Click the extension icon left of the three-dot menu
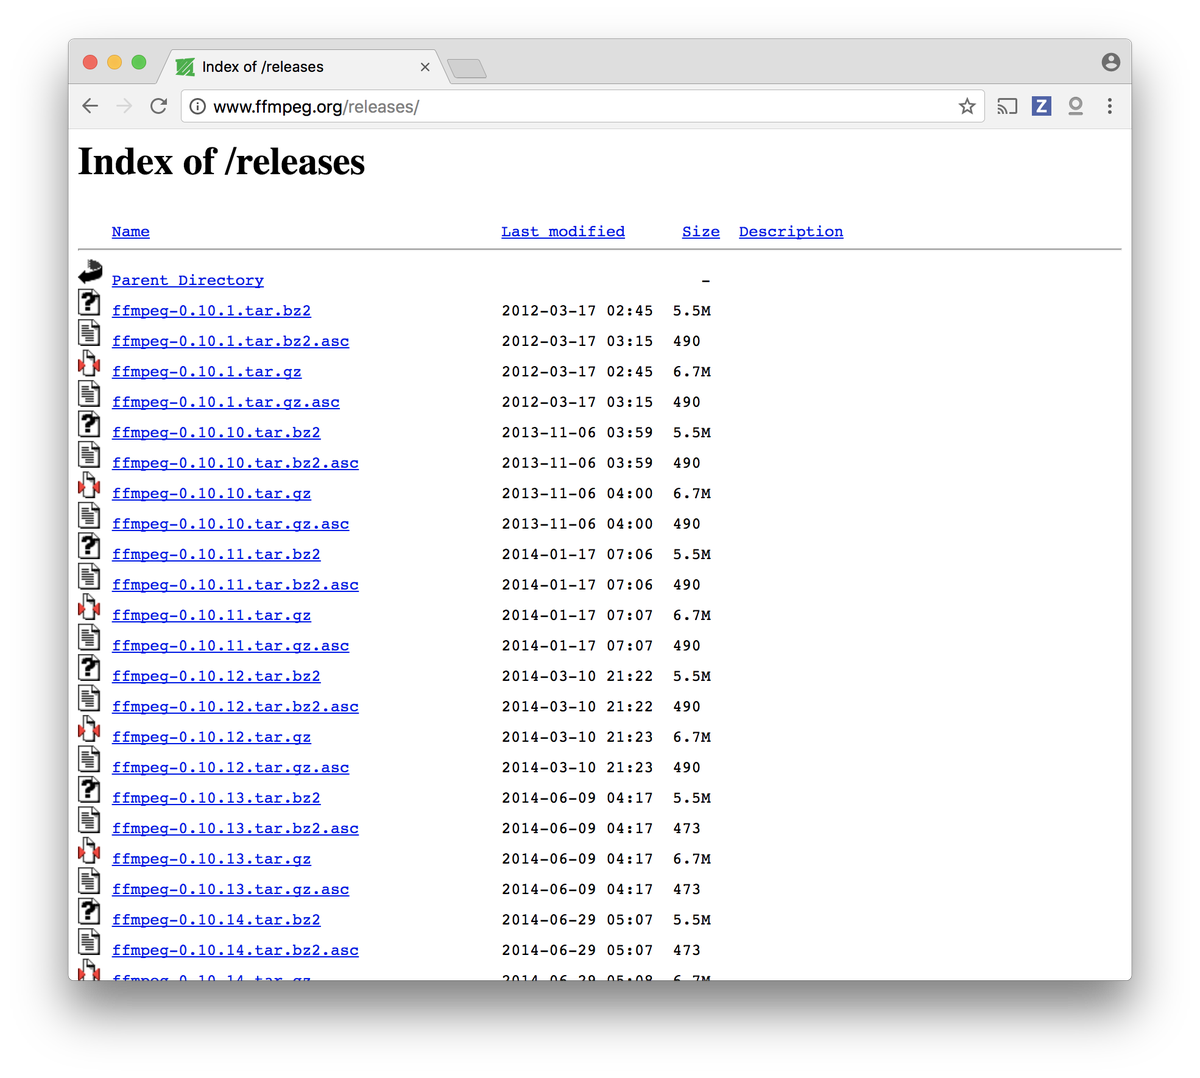This screenshot has width=1200, height=1078. pyautogui.click(x=1076, y=106)
